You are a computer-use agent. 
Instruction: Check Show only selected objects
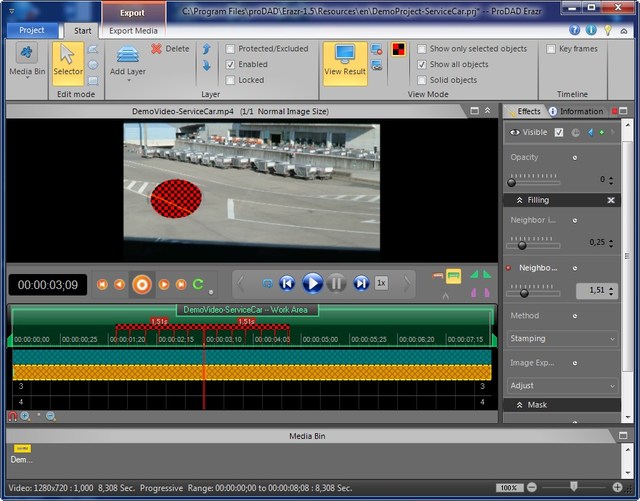[x=421, y=48]
